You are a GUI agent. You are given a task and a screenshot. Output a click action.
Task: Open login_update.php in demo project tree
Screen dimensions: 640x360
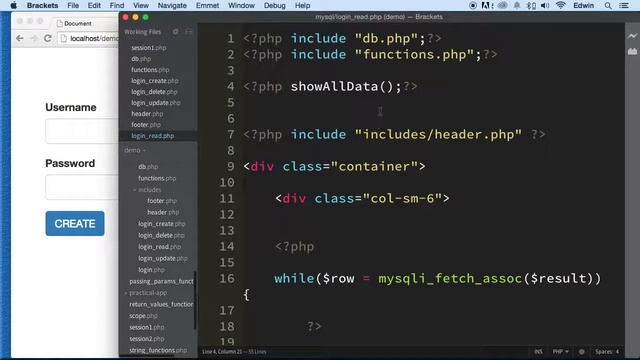click(x=162, y=258)
